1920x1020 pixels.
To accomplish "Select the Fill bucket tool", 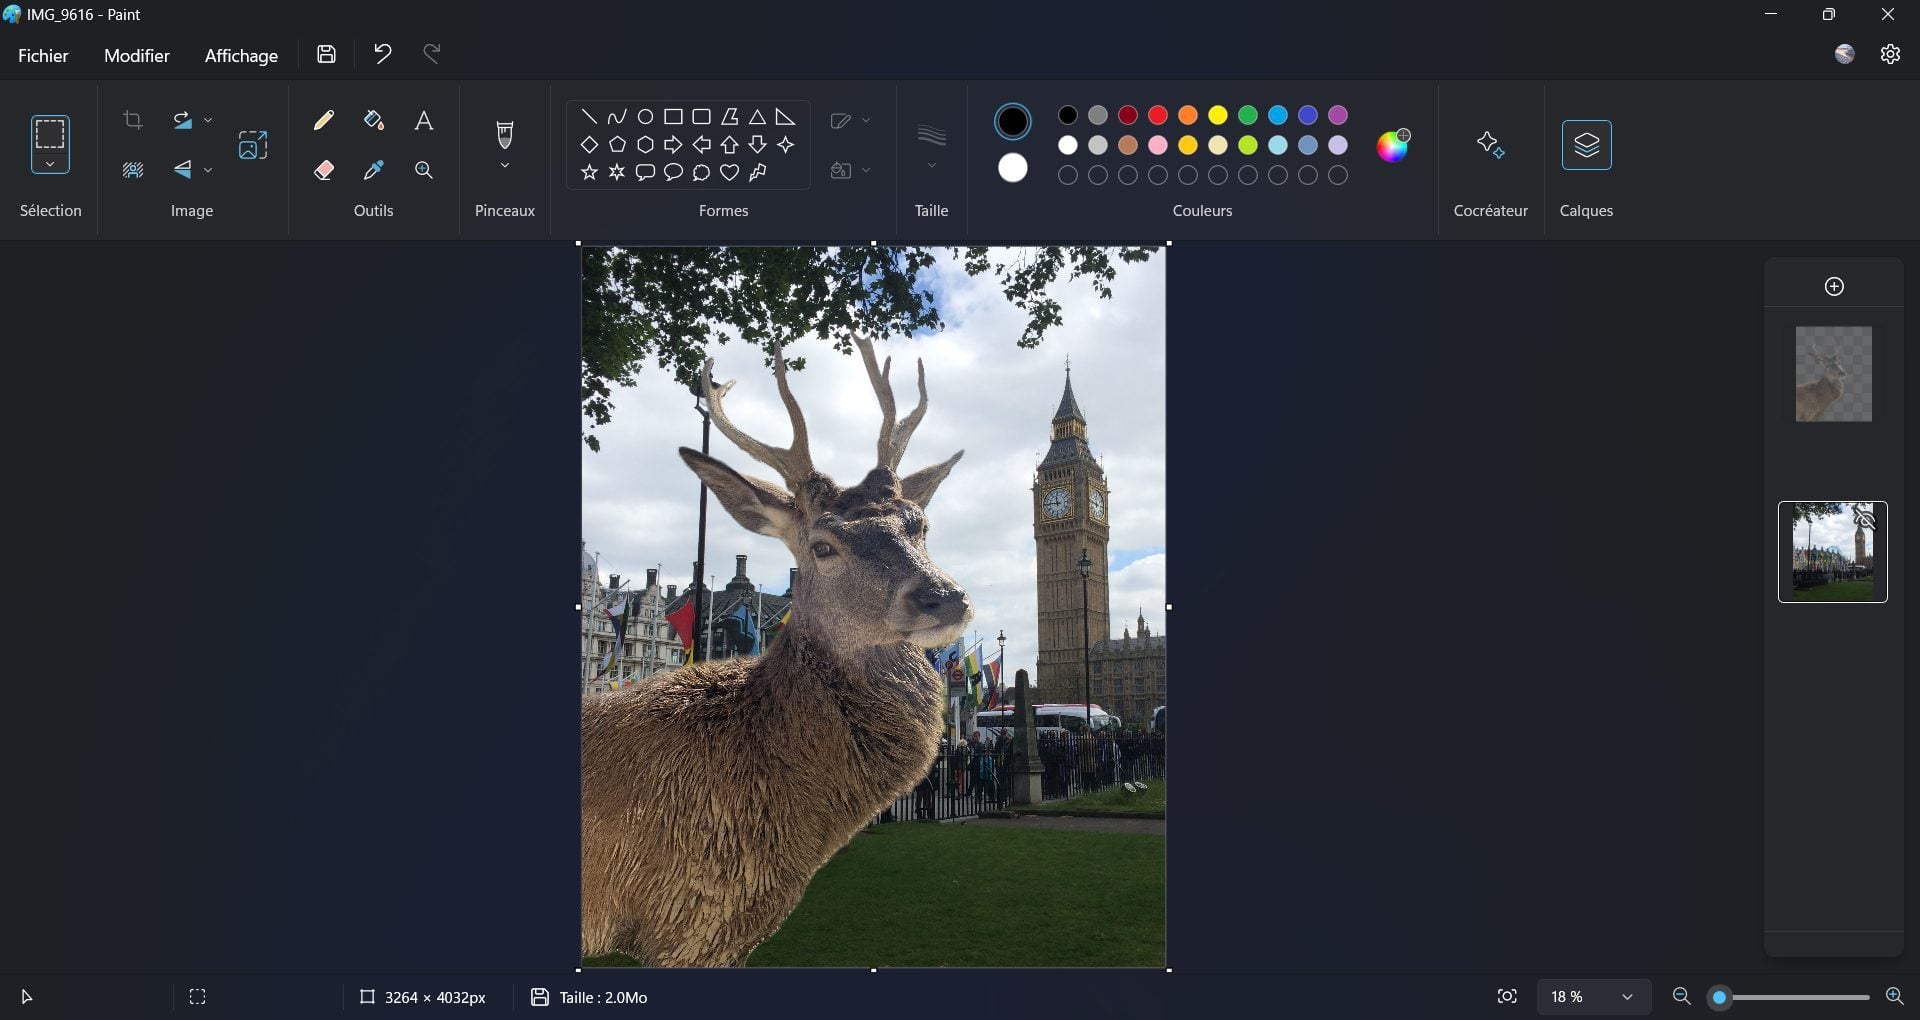I will click(x=374, y=121).
